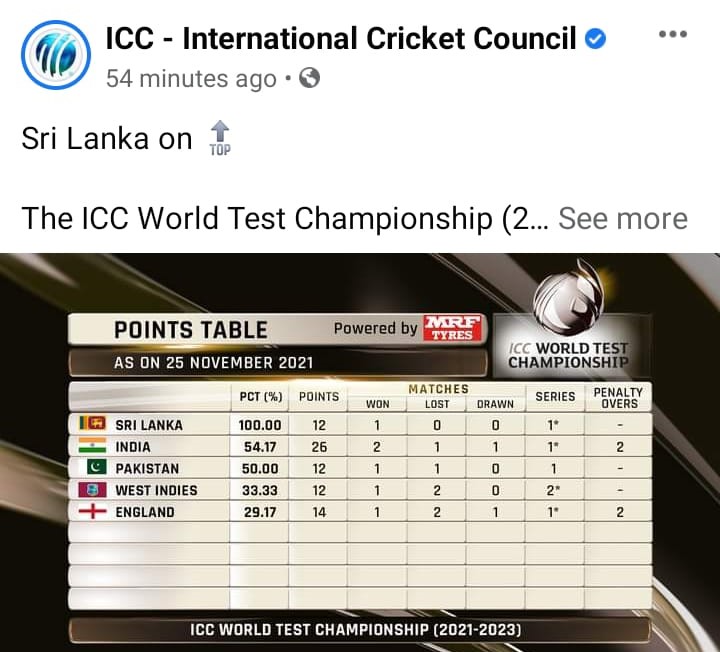Click the England flag icon

coord(92,511)
